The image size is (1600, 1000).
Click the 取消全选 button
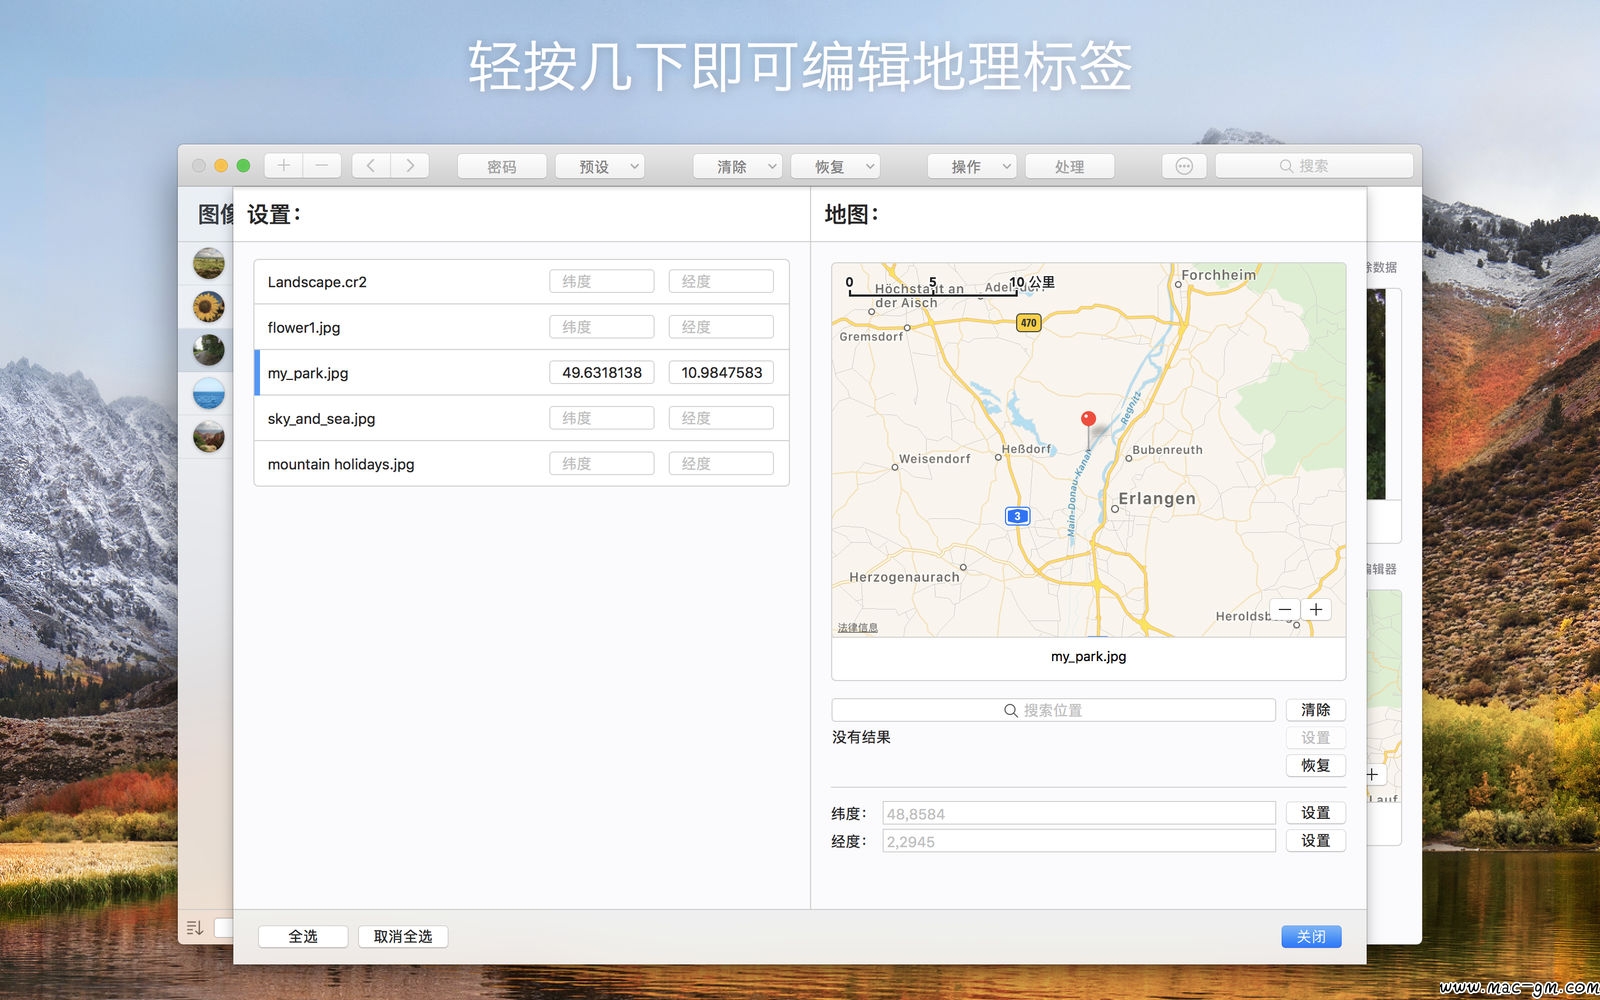coord(403,936)
